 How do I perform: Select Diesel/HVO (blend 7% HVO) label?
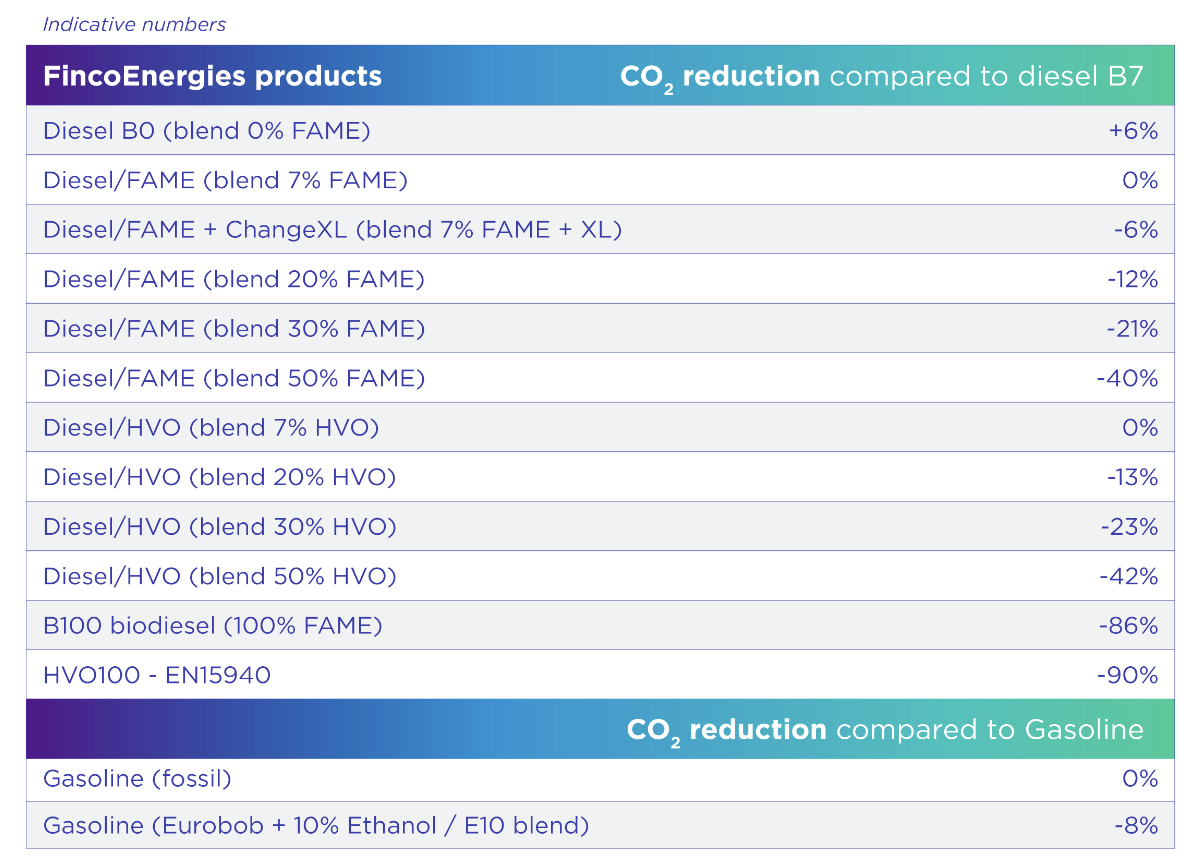211,428
